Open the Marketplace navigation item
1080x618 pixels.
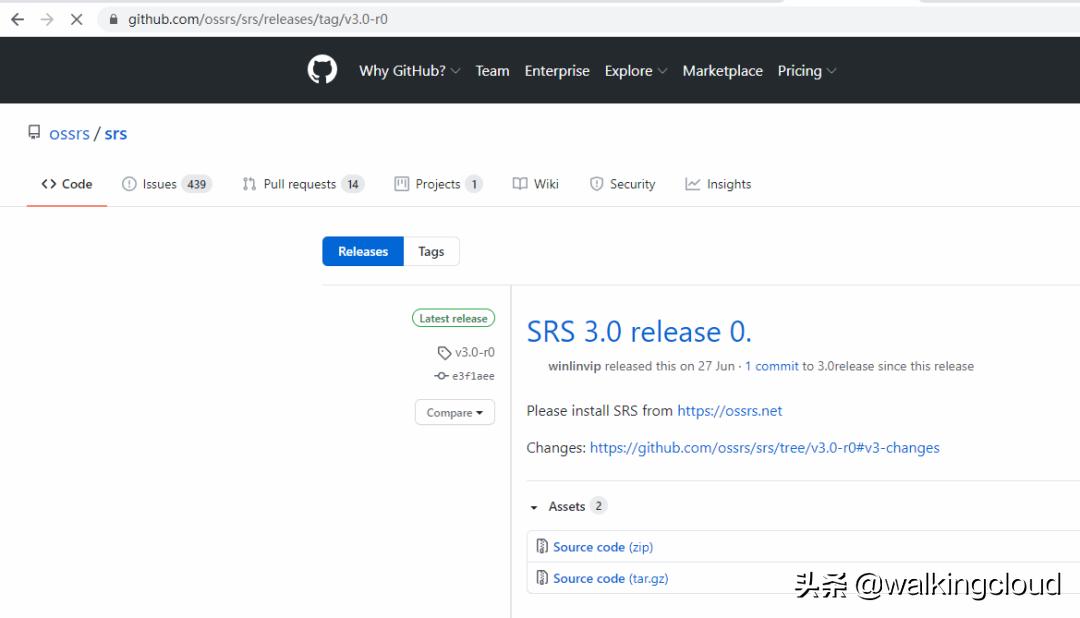tap(722, 70)
